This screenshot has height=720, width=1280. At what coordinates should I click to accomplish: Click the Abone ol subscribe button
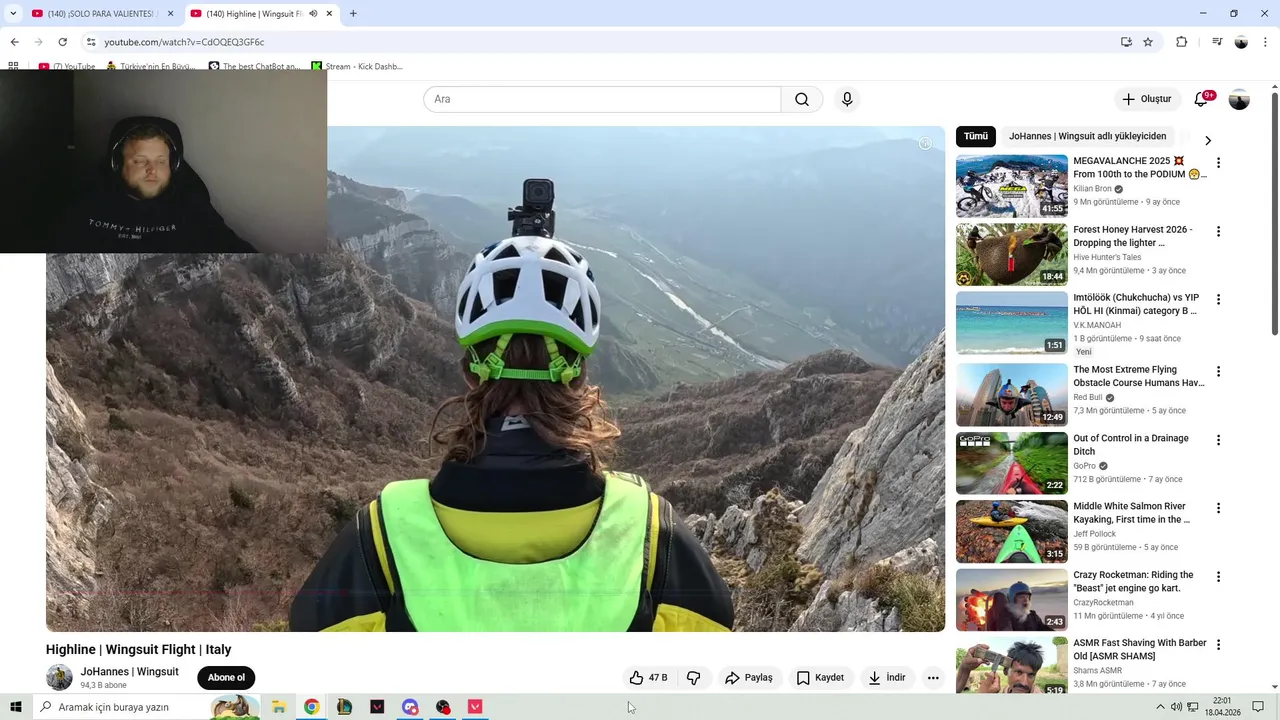pyautogui.click(x=226, y=678)
